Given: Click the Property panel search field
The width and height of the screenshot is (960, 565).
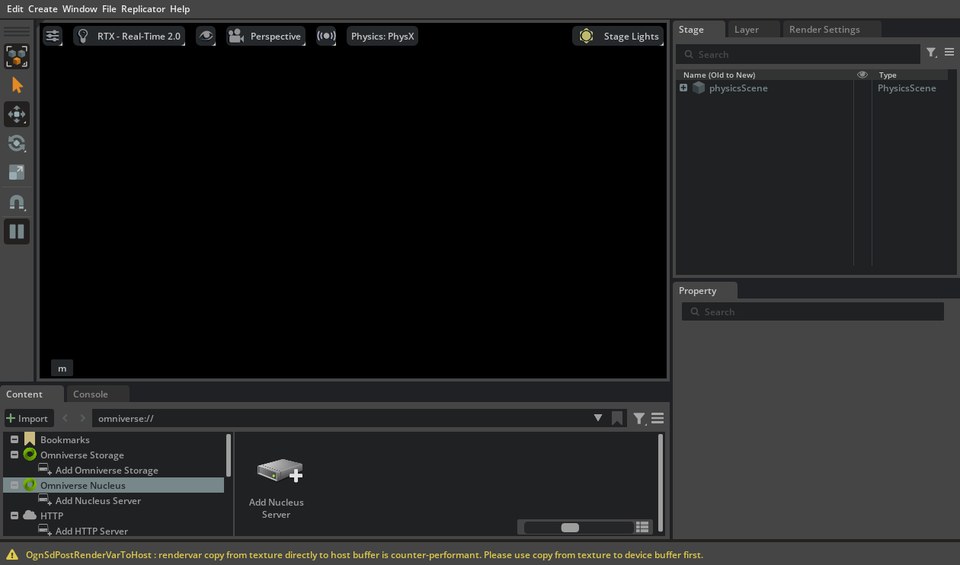Looking at the screenshot, I should coord(813,312).
